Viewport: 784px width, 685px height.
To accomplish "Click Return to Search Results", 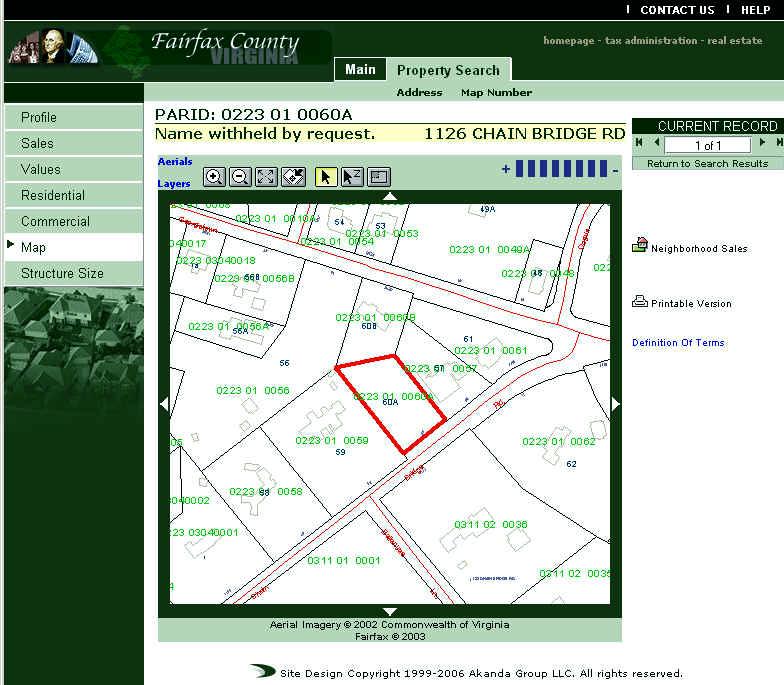I will click(x=707, y=163).
